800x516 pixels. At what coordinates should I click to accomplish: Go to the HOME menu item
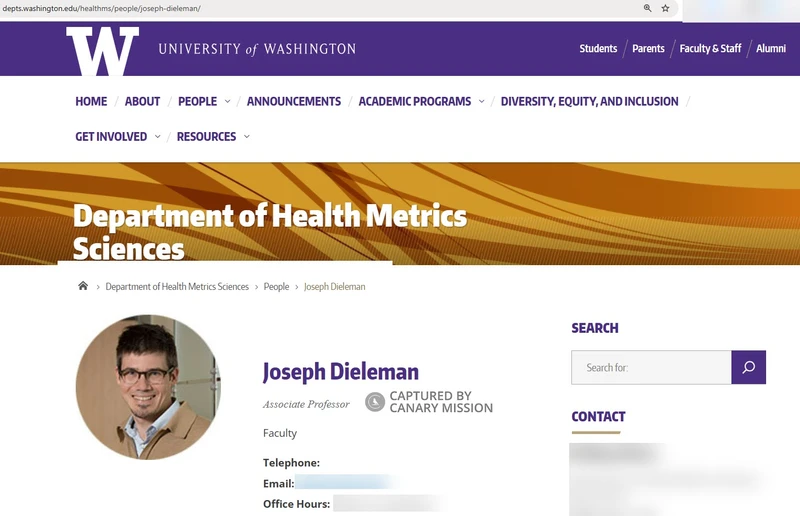pos(91,102)
